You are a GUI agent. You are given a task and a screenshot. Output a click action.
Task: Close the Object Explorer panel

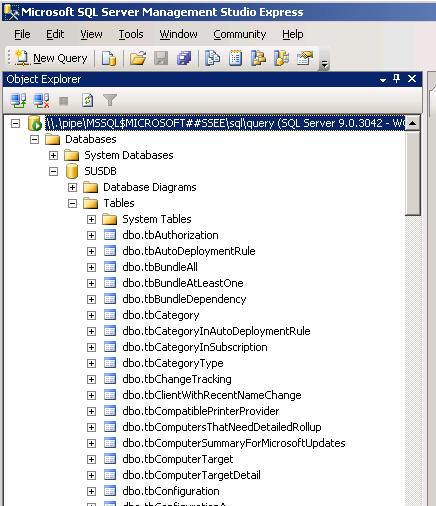pyautogui.click(x=412, y=79)
